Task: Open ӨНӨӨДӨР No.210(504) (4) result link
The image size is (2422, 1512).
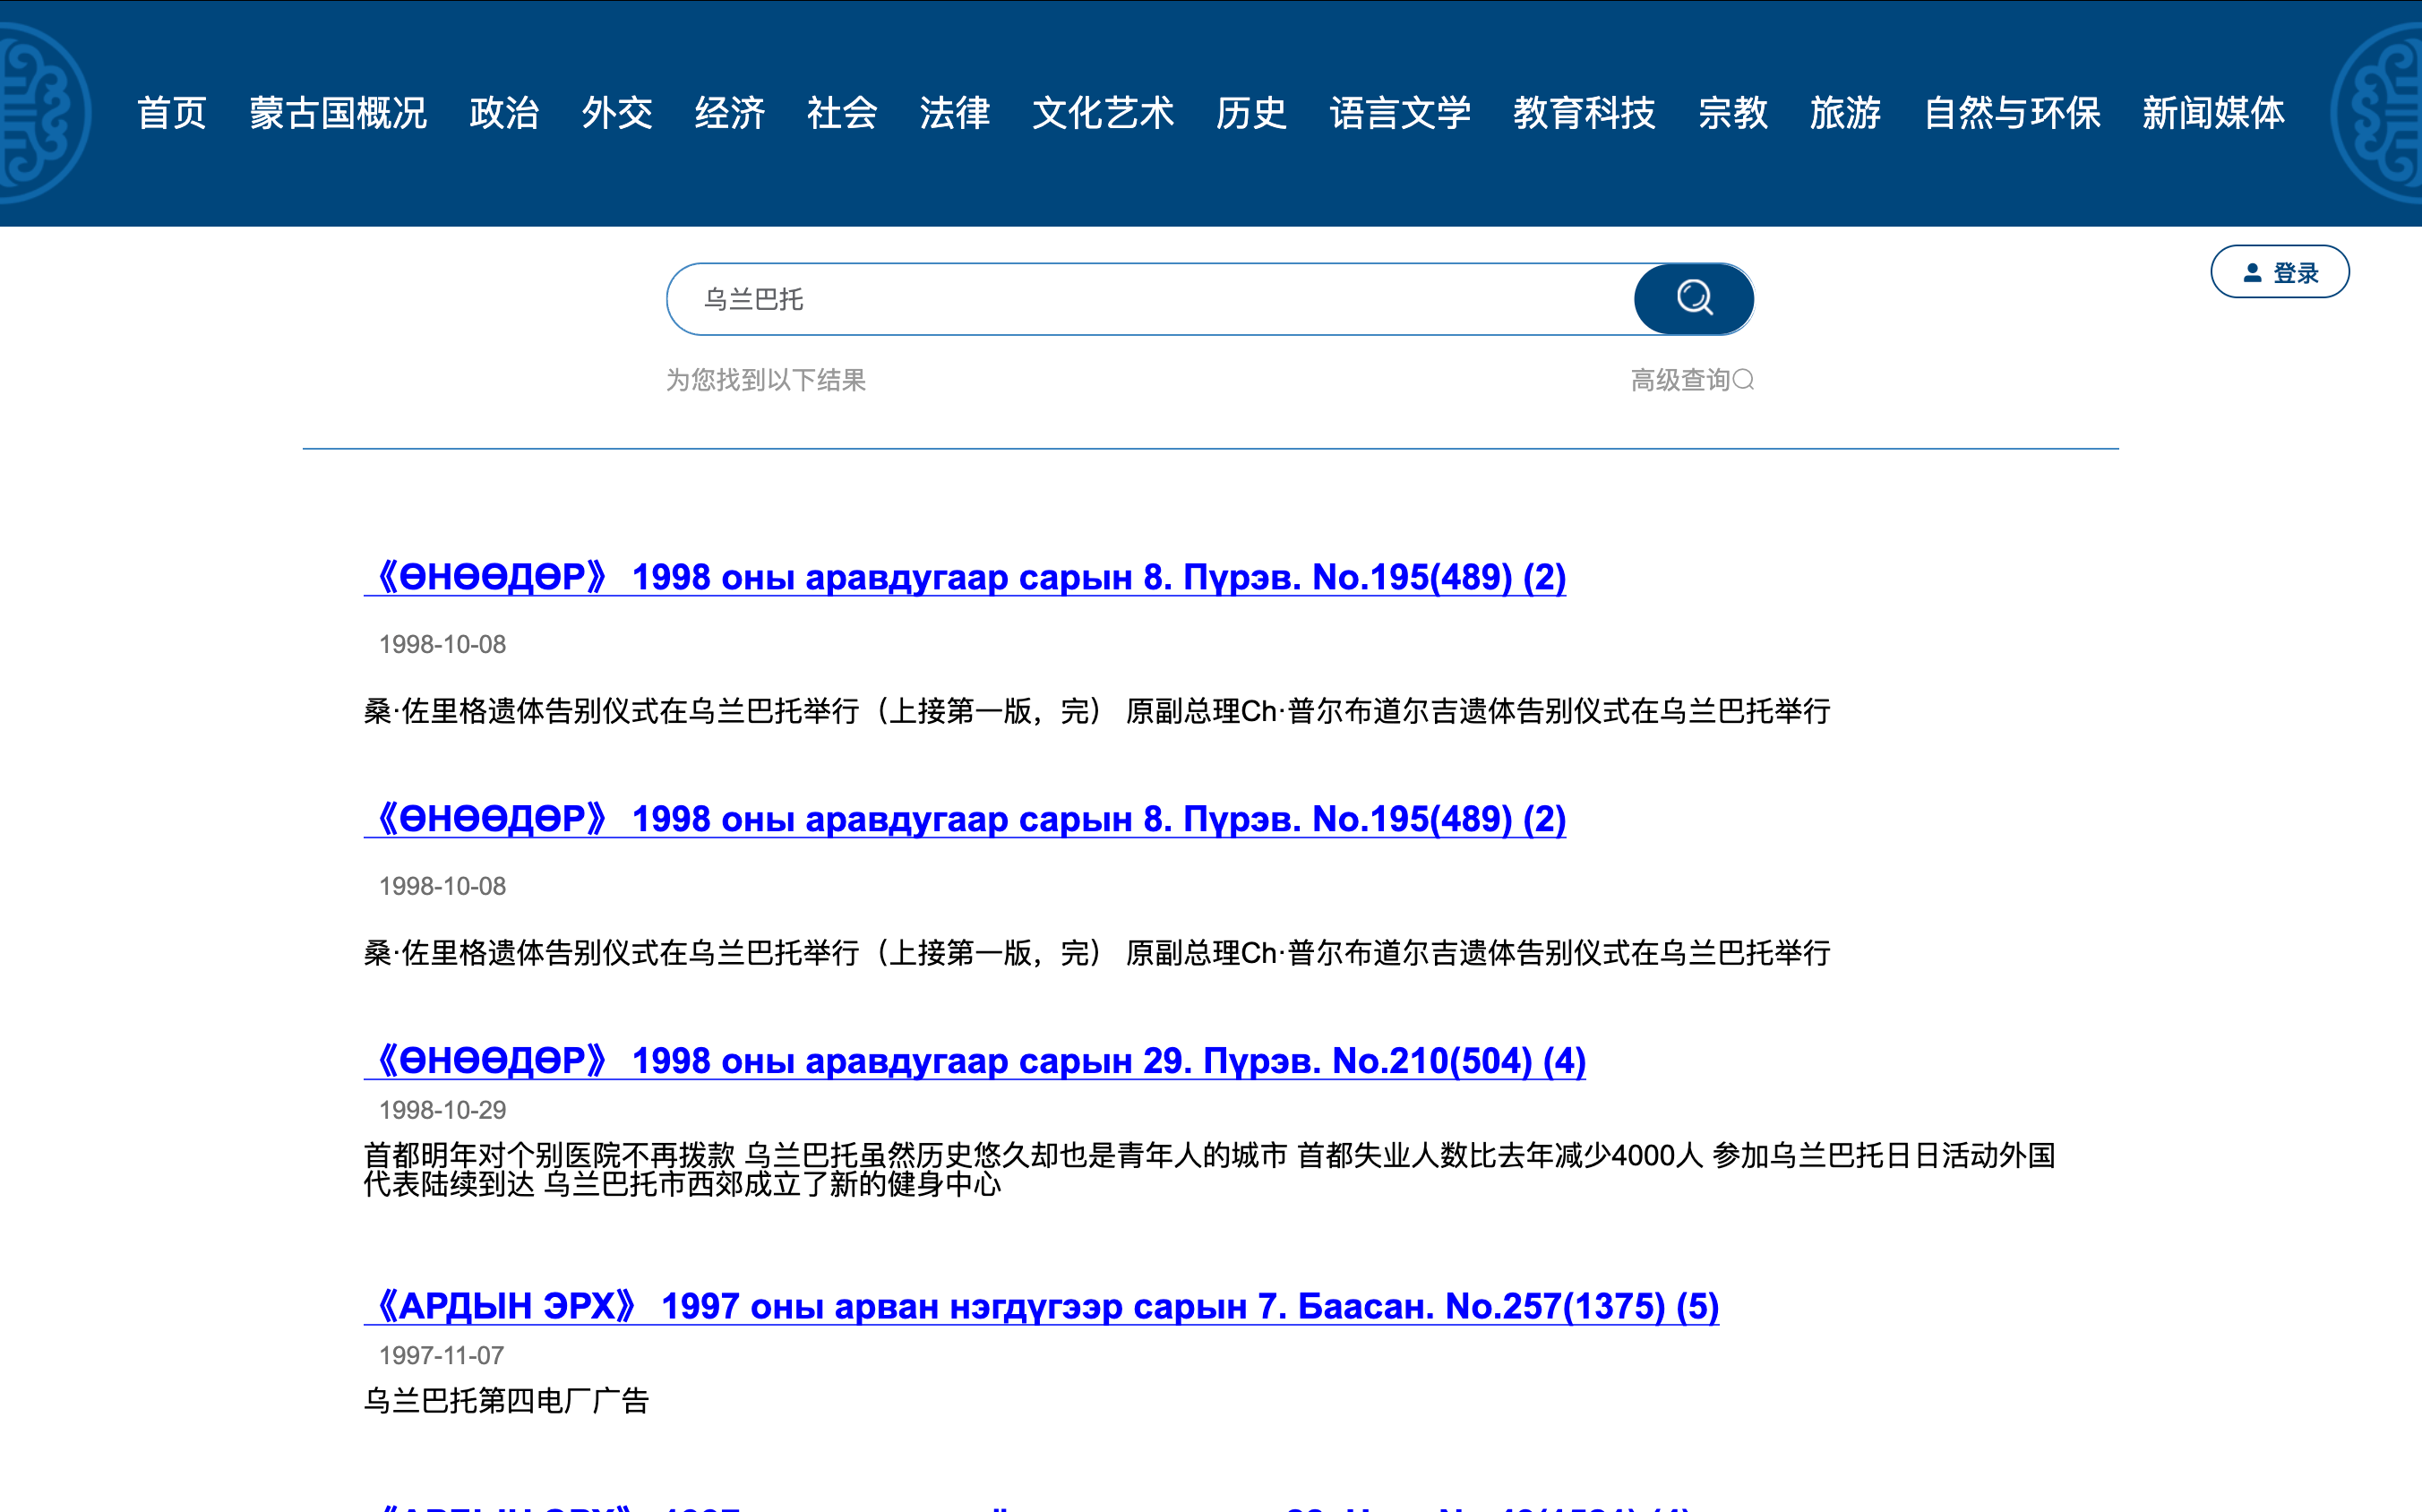Action: coord(975,1061)
